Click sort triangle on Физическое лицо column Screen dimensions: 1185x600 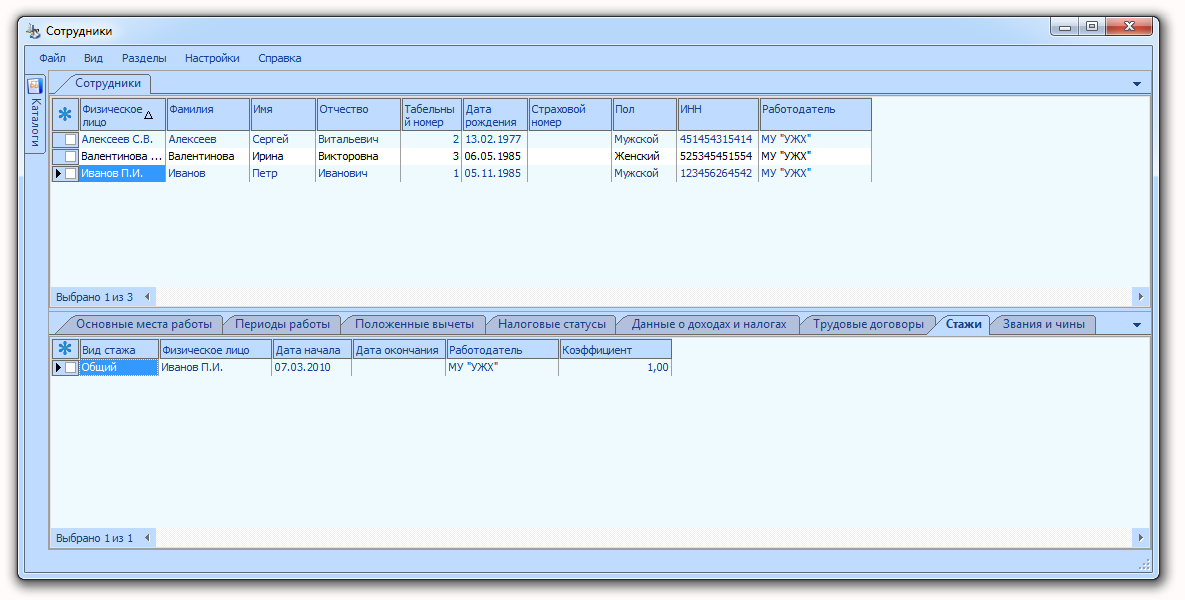point(149,116)
